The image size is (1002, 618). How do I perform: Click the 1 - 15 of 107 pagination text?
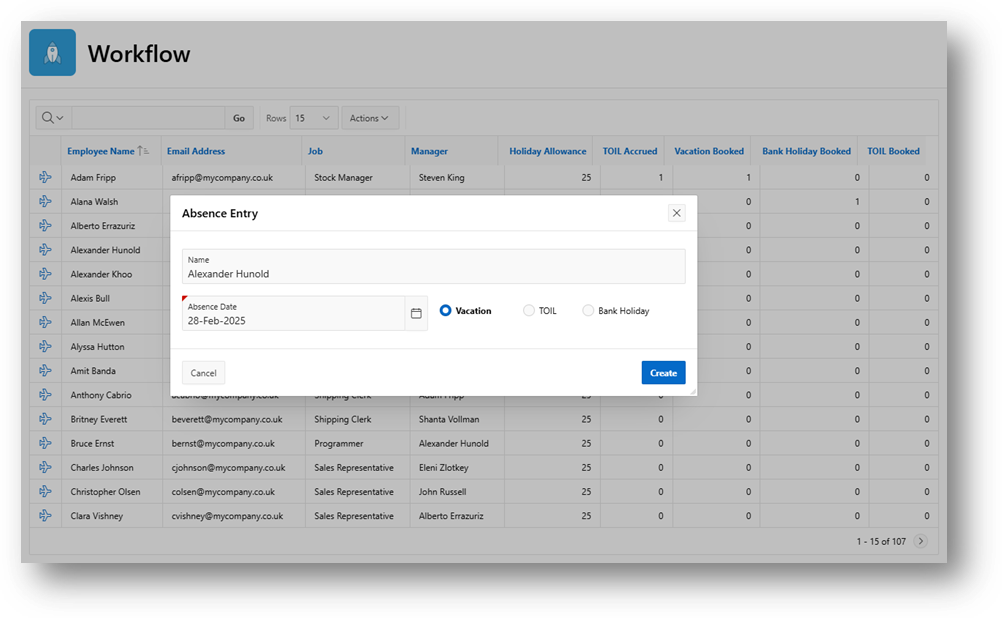(881, 541)
